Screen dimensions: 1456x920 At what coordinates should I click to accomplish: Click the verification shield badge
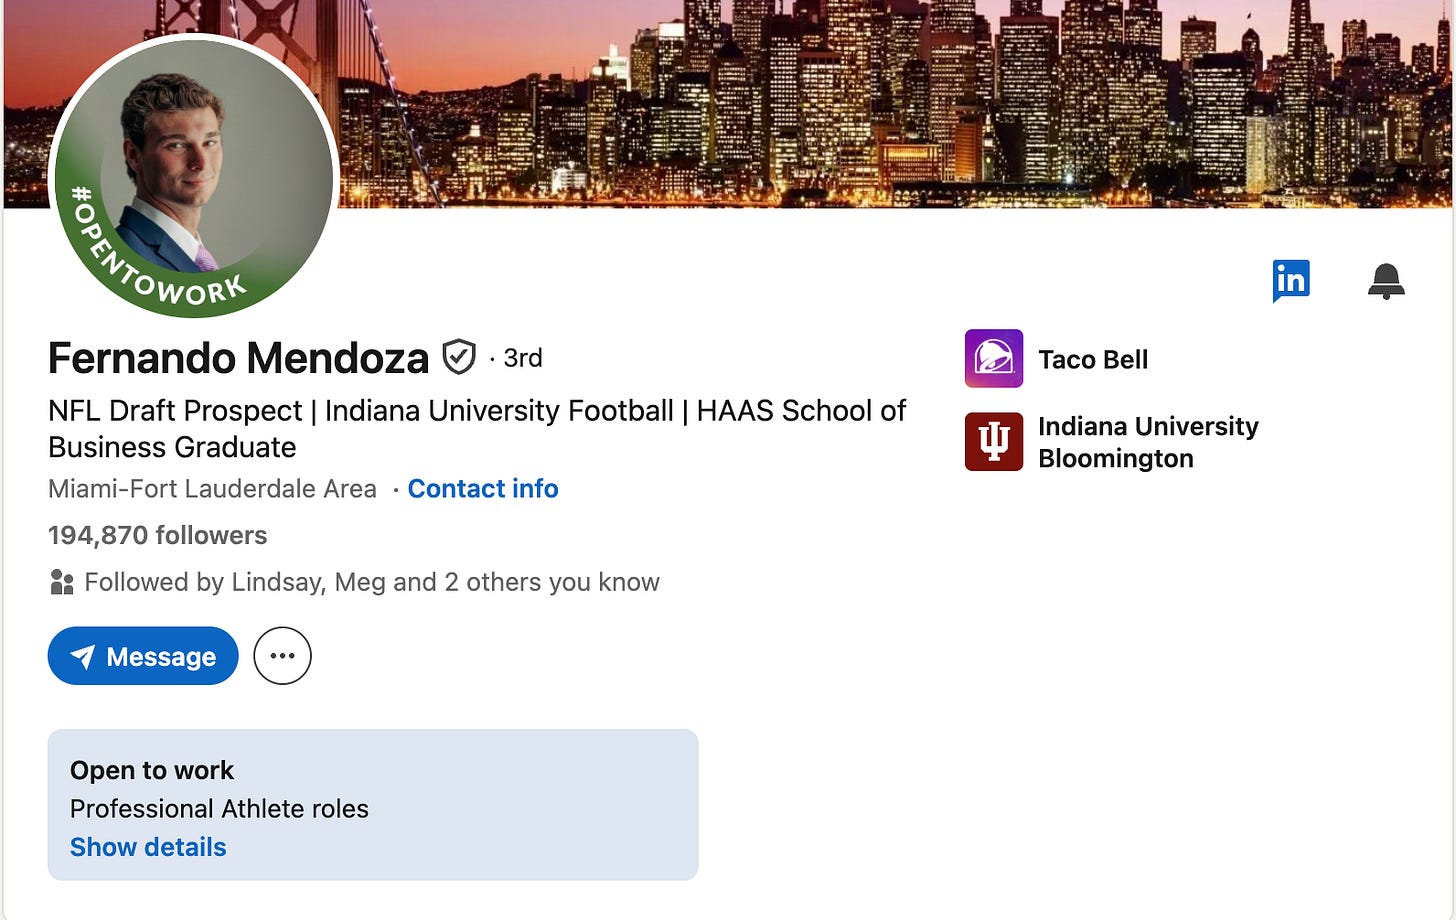click(459, 357)
